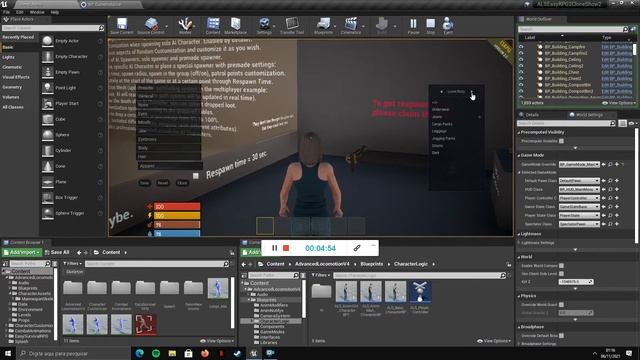The width and height of the screenshot is (640, 360).
Task: Open View Options in World Outliner
Action: pos(618,103)
